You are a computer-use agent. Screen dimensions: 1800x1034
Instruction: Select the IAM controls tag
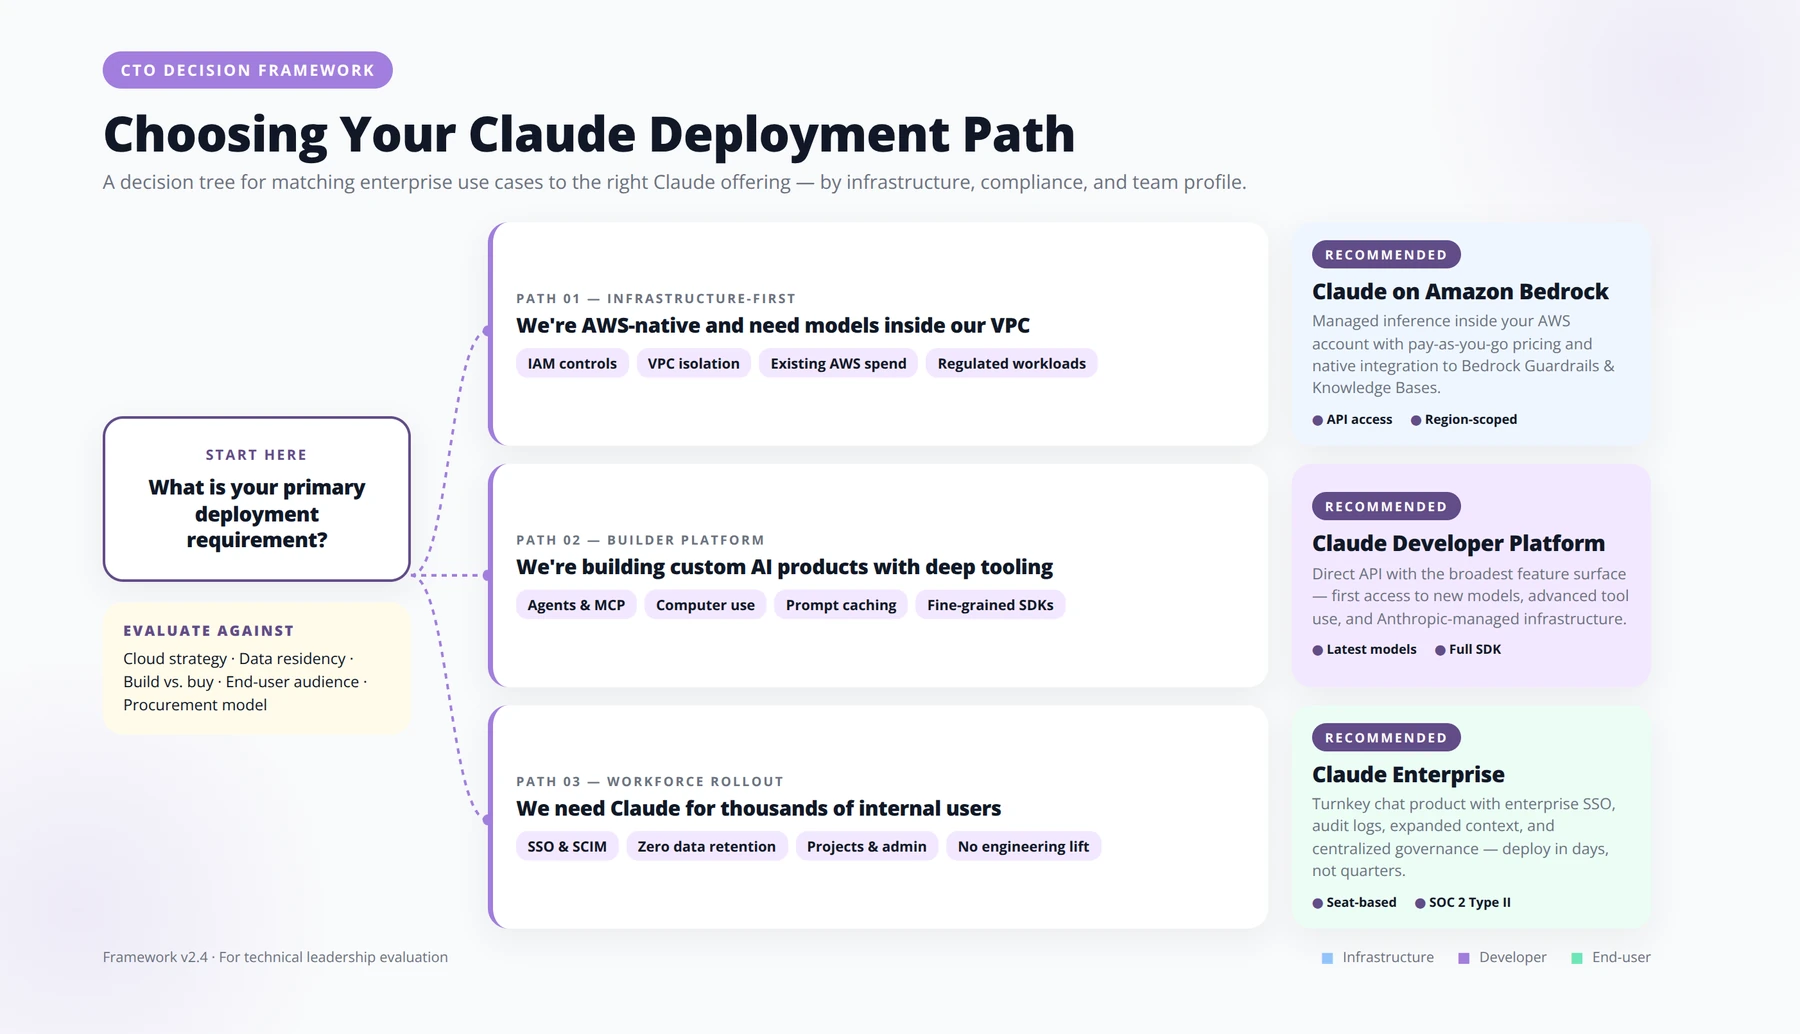click(x=572, y=363)
